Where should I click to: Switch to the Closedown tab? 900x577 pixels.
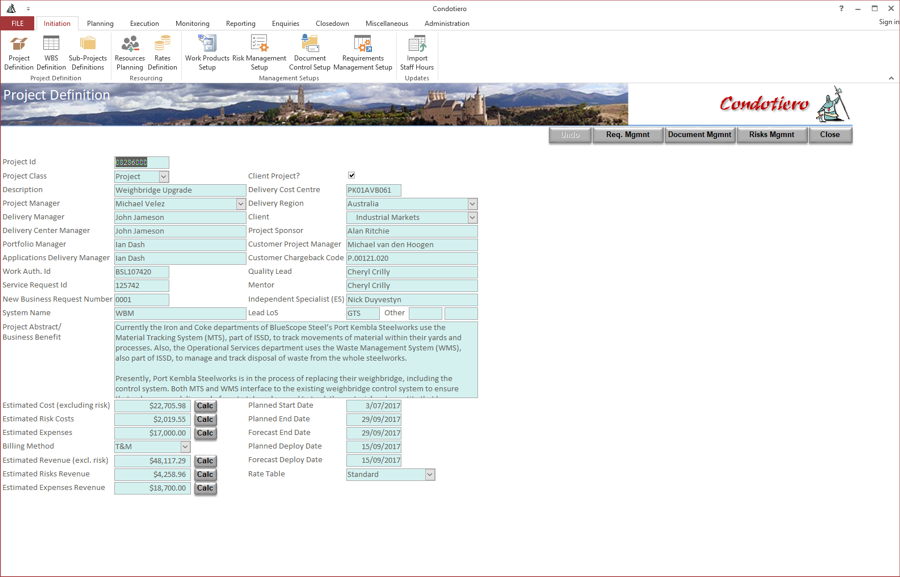tap(332, 24)
